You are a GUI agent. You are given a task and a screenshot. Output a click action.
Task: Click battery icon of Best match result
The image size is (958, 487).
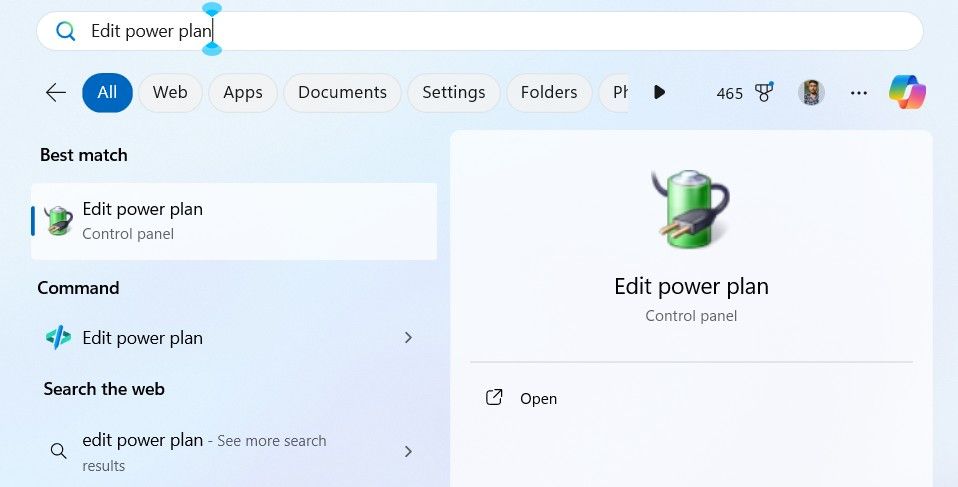click(x=59, y=221)
